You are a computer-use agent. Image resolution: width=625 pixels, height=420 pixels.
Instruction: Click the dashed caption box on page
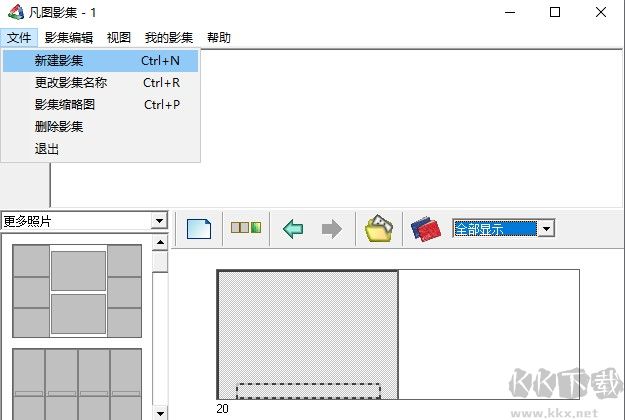coord(308,391)
